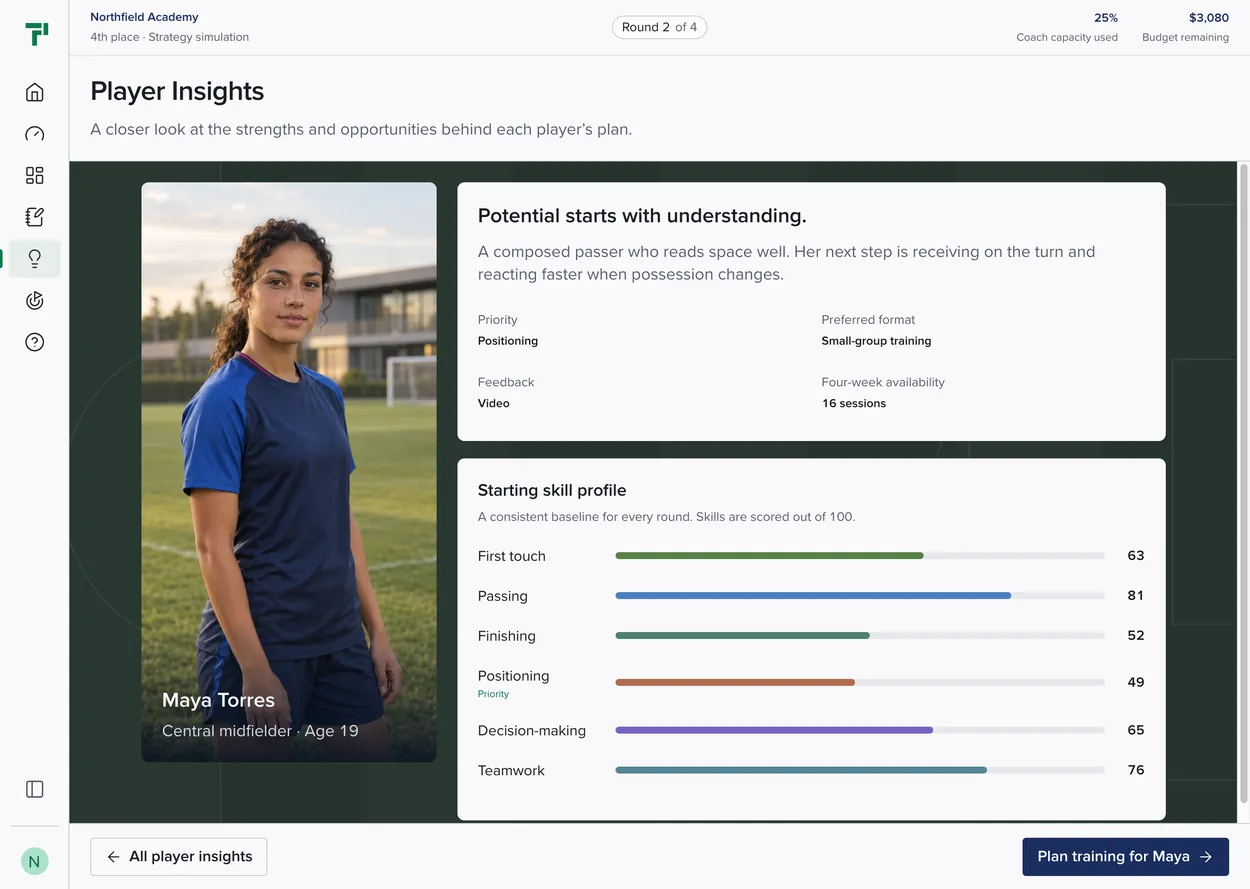The height and width of the screenshot is (889, 1250).
Task: Click the Positioning skill bar
Action: click(860, 682)
